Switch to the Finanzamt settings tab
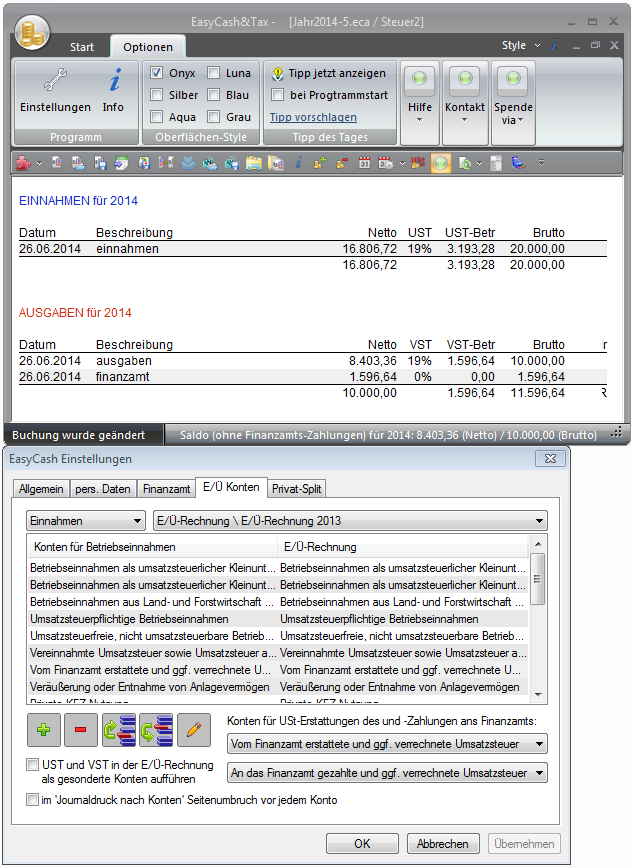Image resolution: width=633 pixels, height=868 pixels. [167, 489]
